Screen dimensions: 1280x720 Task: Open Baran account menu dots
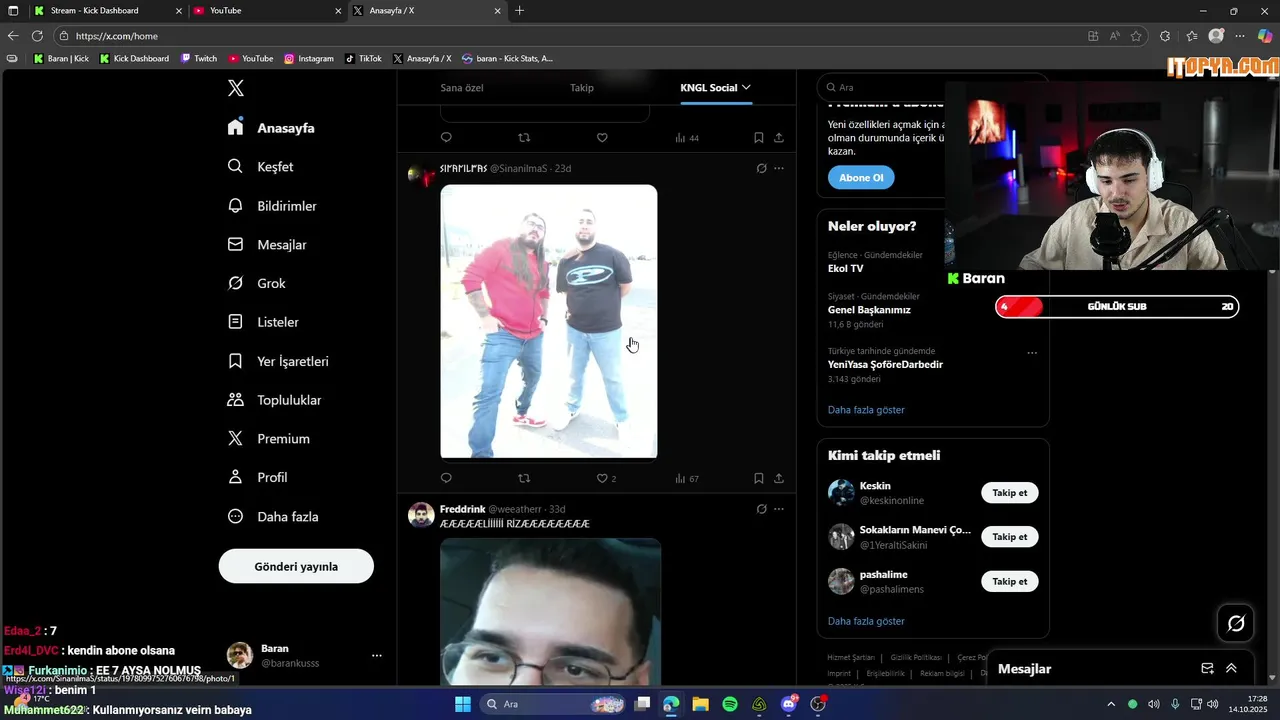point(377,655)
